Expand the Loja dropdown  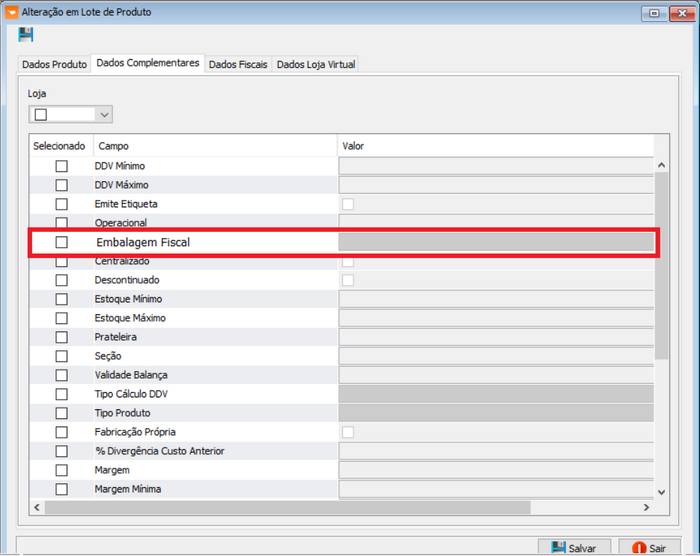pos(104,115)
